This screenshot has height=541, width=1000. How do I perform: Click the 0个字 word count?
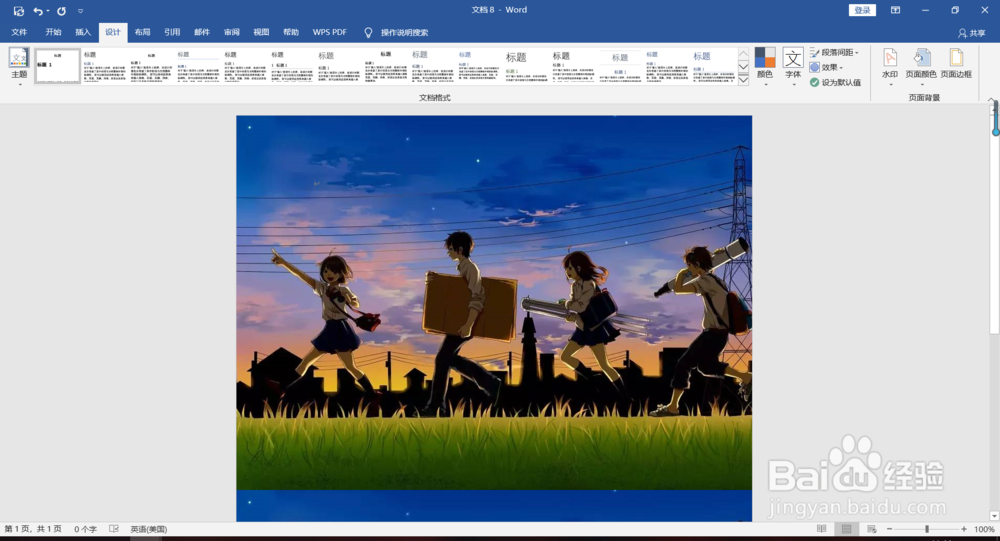[x=85, y=529]
